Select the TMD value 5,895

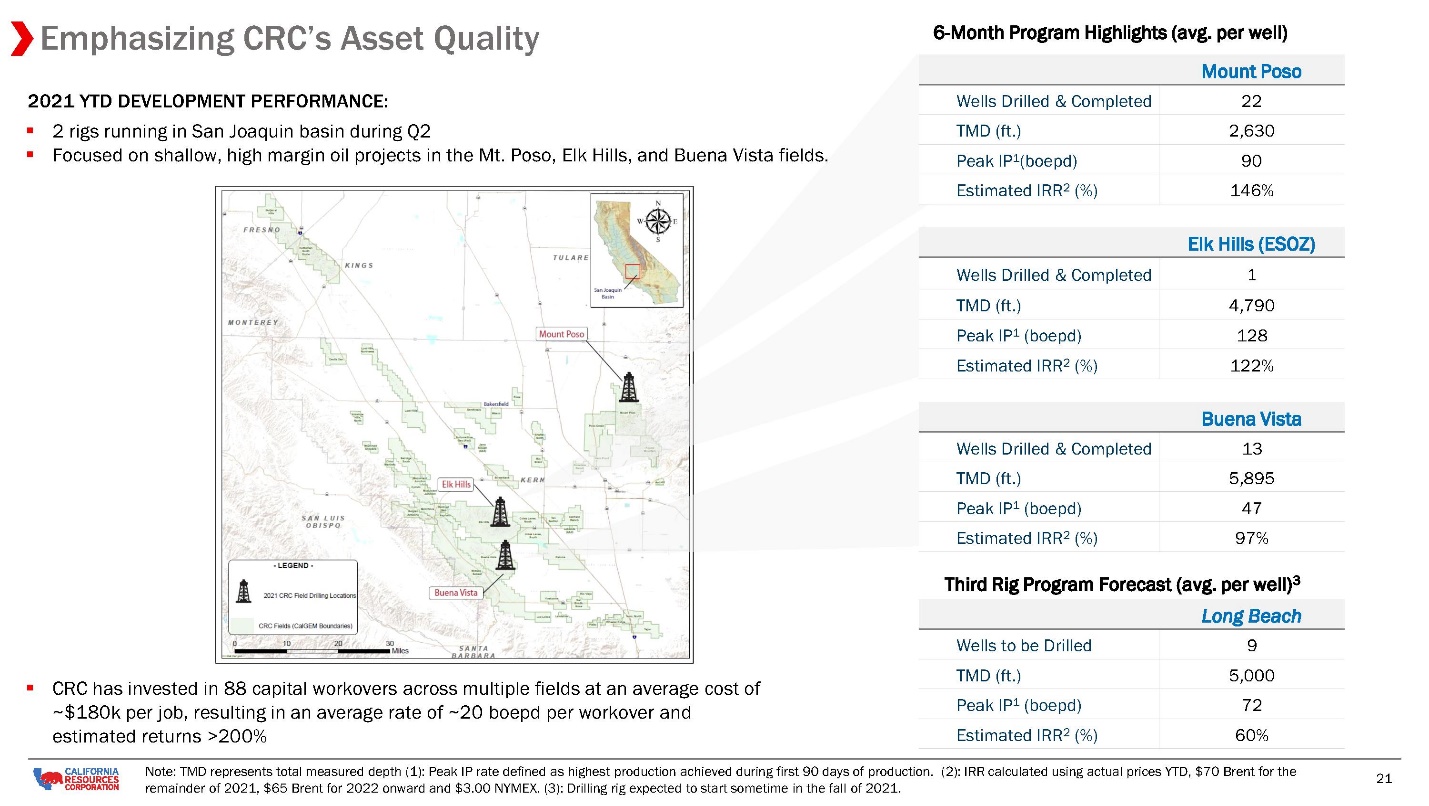pos(1251,478)
